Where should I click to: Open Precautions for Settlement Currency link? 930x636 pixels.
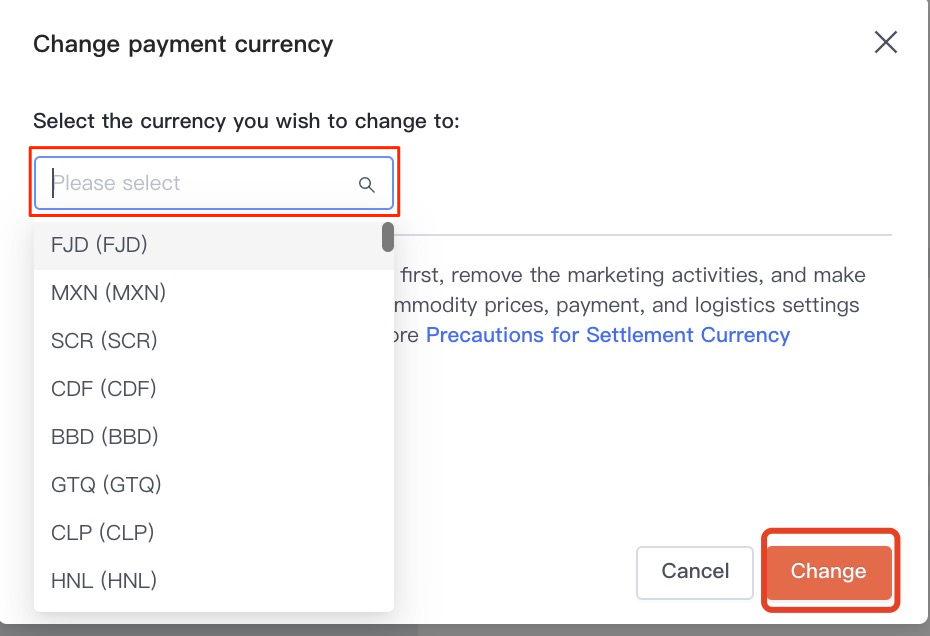coord(608,335)
